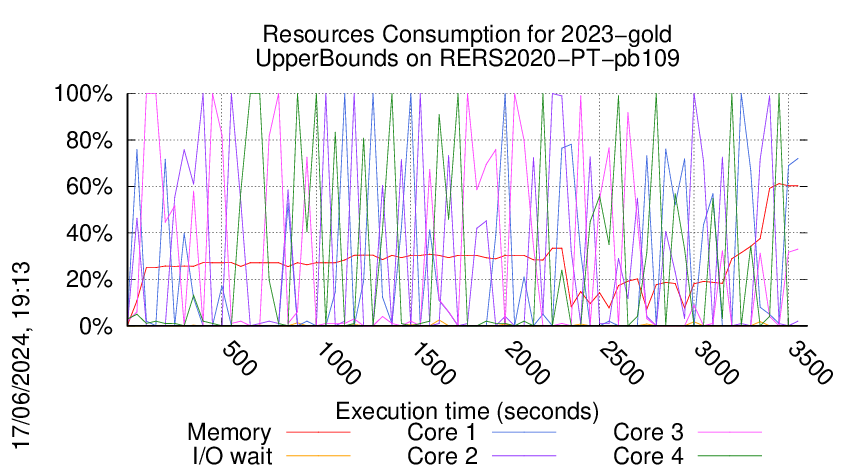Viewport: 850px width, 475px height.
Task: Click the magenta Core 3 legend line sample
Action: [730, 433]
